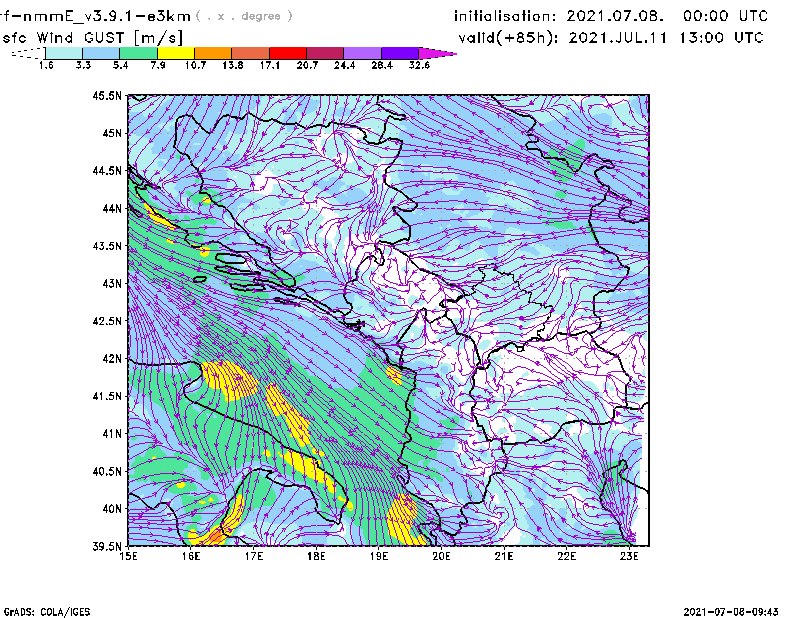Click the '41.5N' latitude label
This screenshot has width=800, height=618.
(x=107, y=396)
